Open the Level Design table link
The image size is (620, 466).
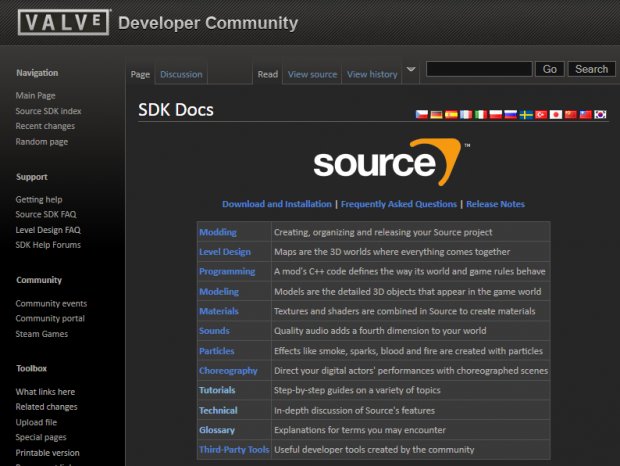[x=225, y=252]
